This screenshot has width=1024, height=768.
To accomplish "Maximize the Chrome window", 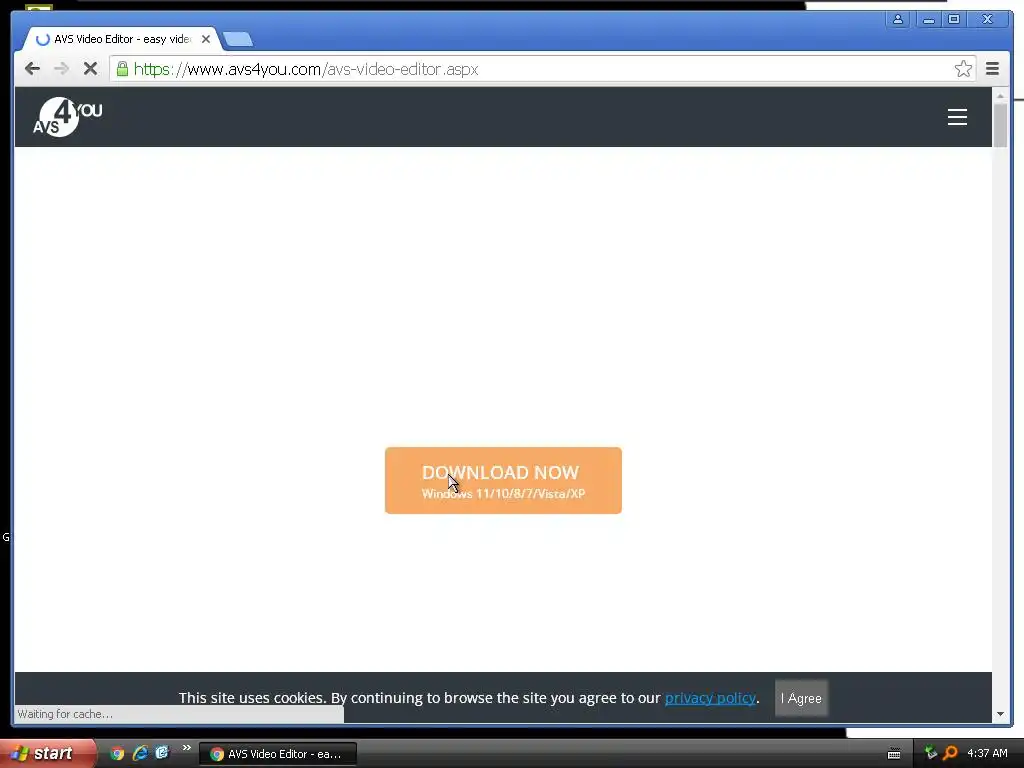I will click(x=953, y=20).
